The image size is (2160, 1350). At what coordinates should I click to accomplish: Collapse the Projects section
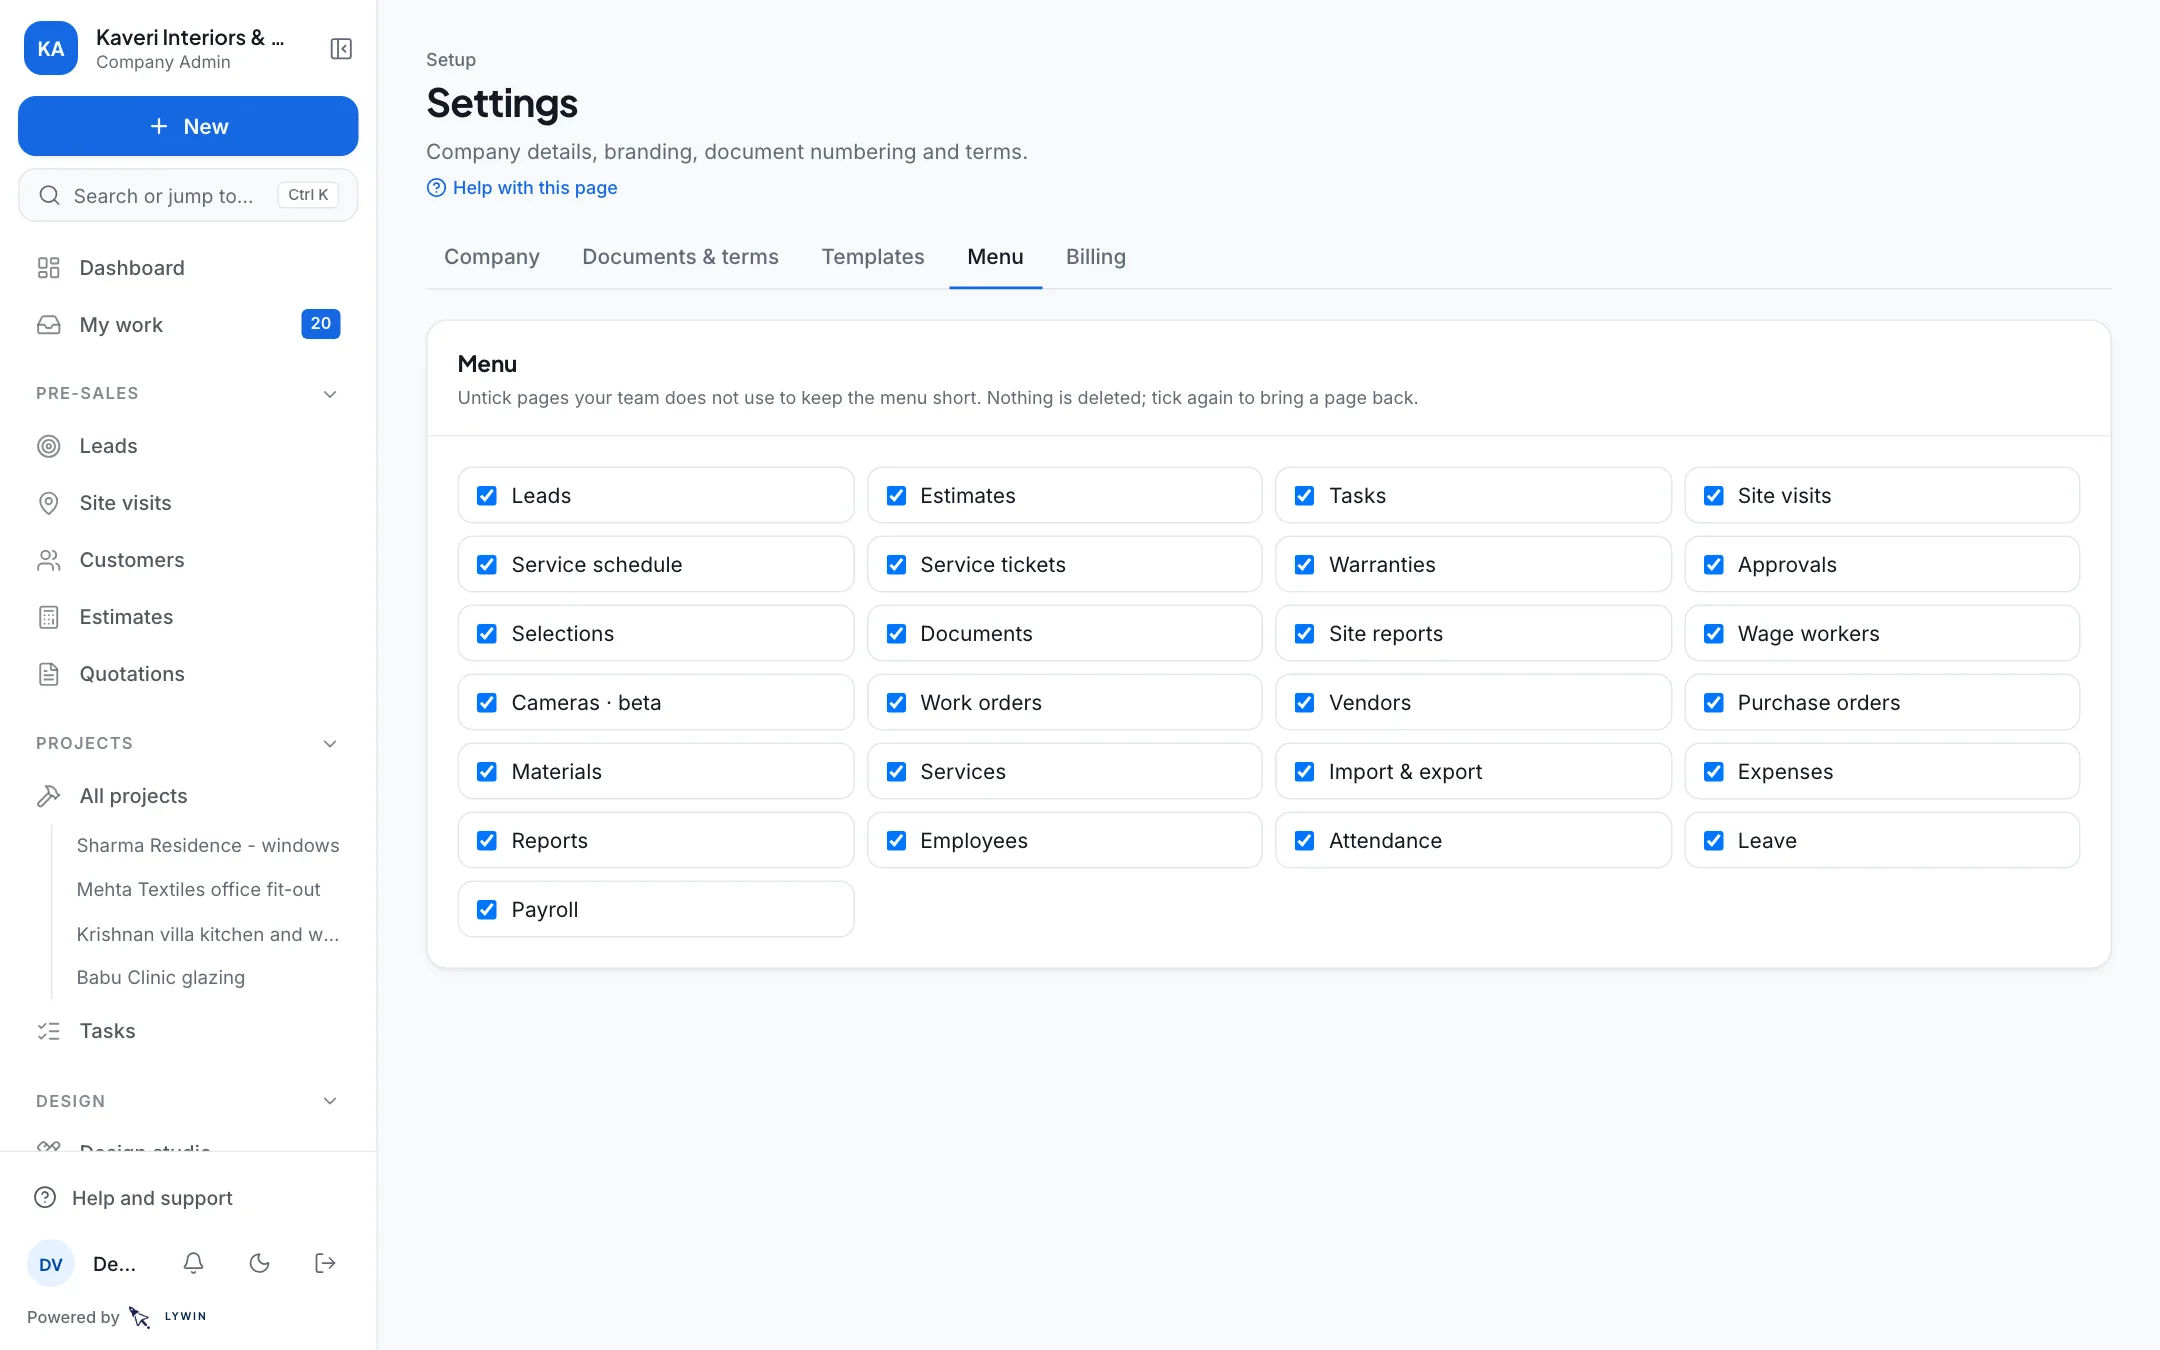(x=330, y=744)
